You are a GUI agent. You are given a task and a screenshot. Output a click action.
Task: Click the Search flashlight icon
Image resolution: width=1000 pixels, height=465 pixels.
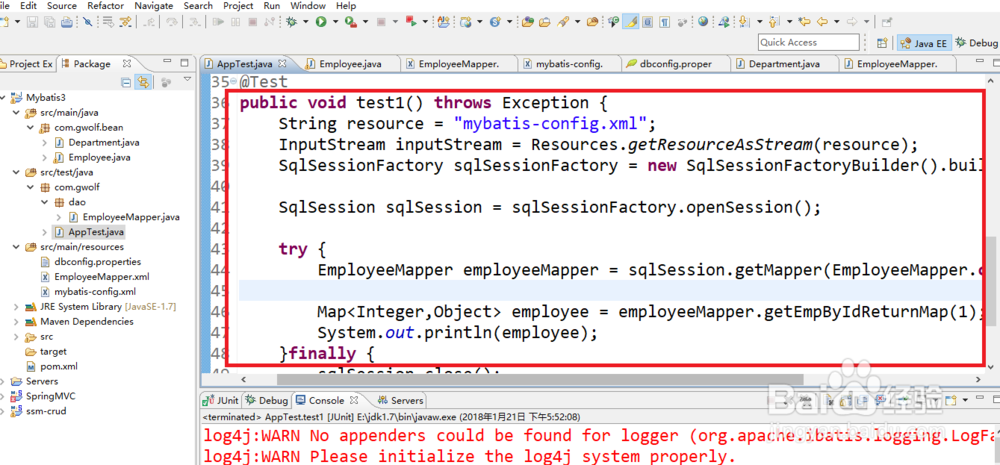click(x=562, y=22)
